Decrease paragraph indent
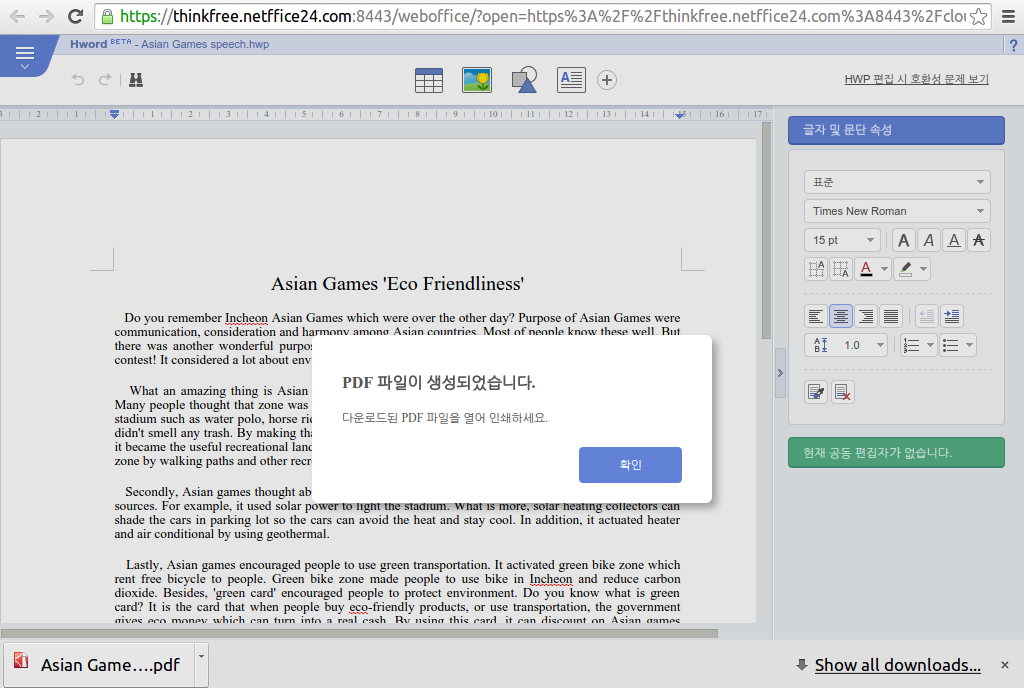The height and width of the screenshot is (688, 1024). pos(926,317)
